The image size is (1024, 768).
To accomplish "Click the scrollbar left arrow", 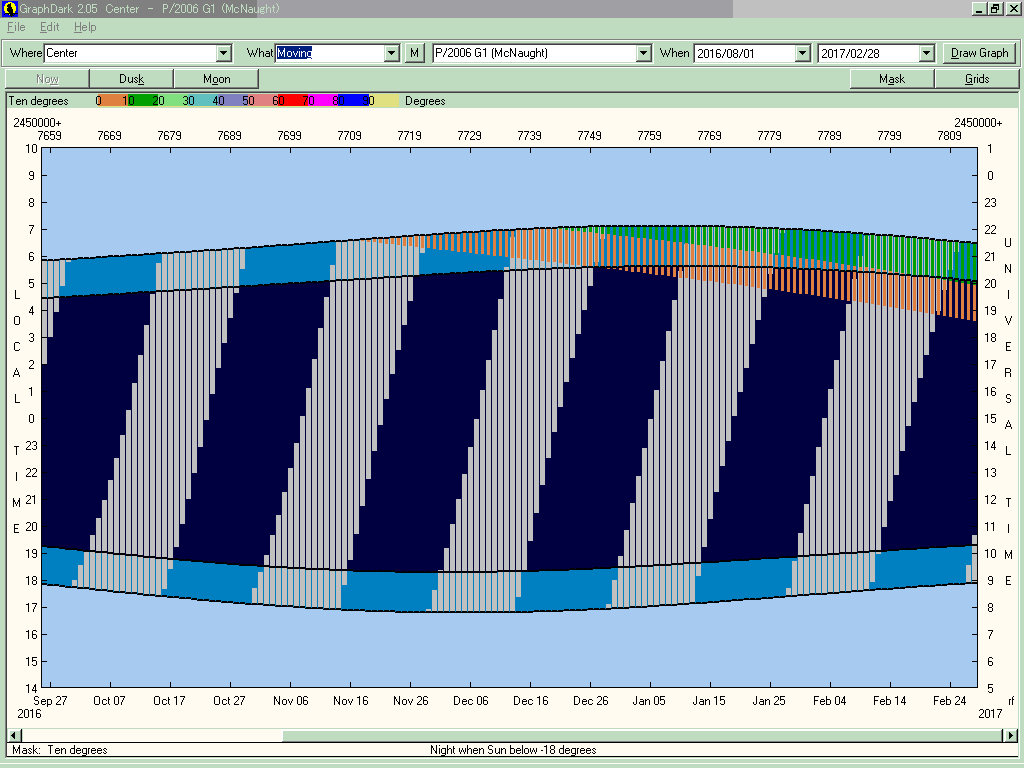I will [12, 736].
